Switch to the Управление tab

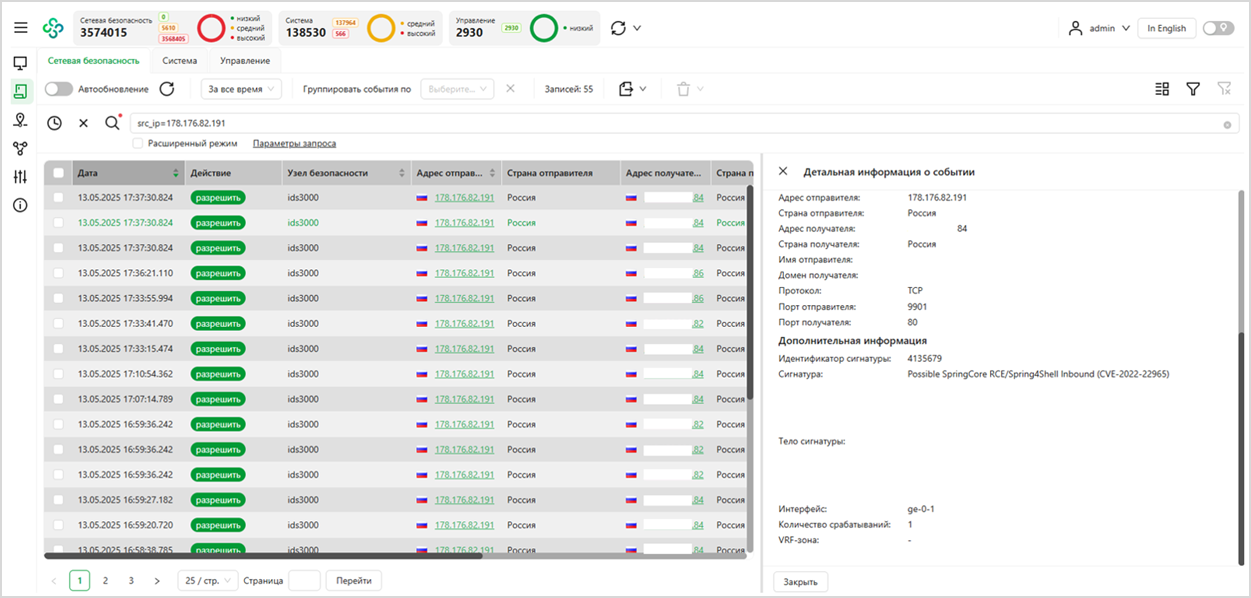245,61
